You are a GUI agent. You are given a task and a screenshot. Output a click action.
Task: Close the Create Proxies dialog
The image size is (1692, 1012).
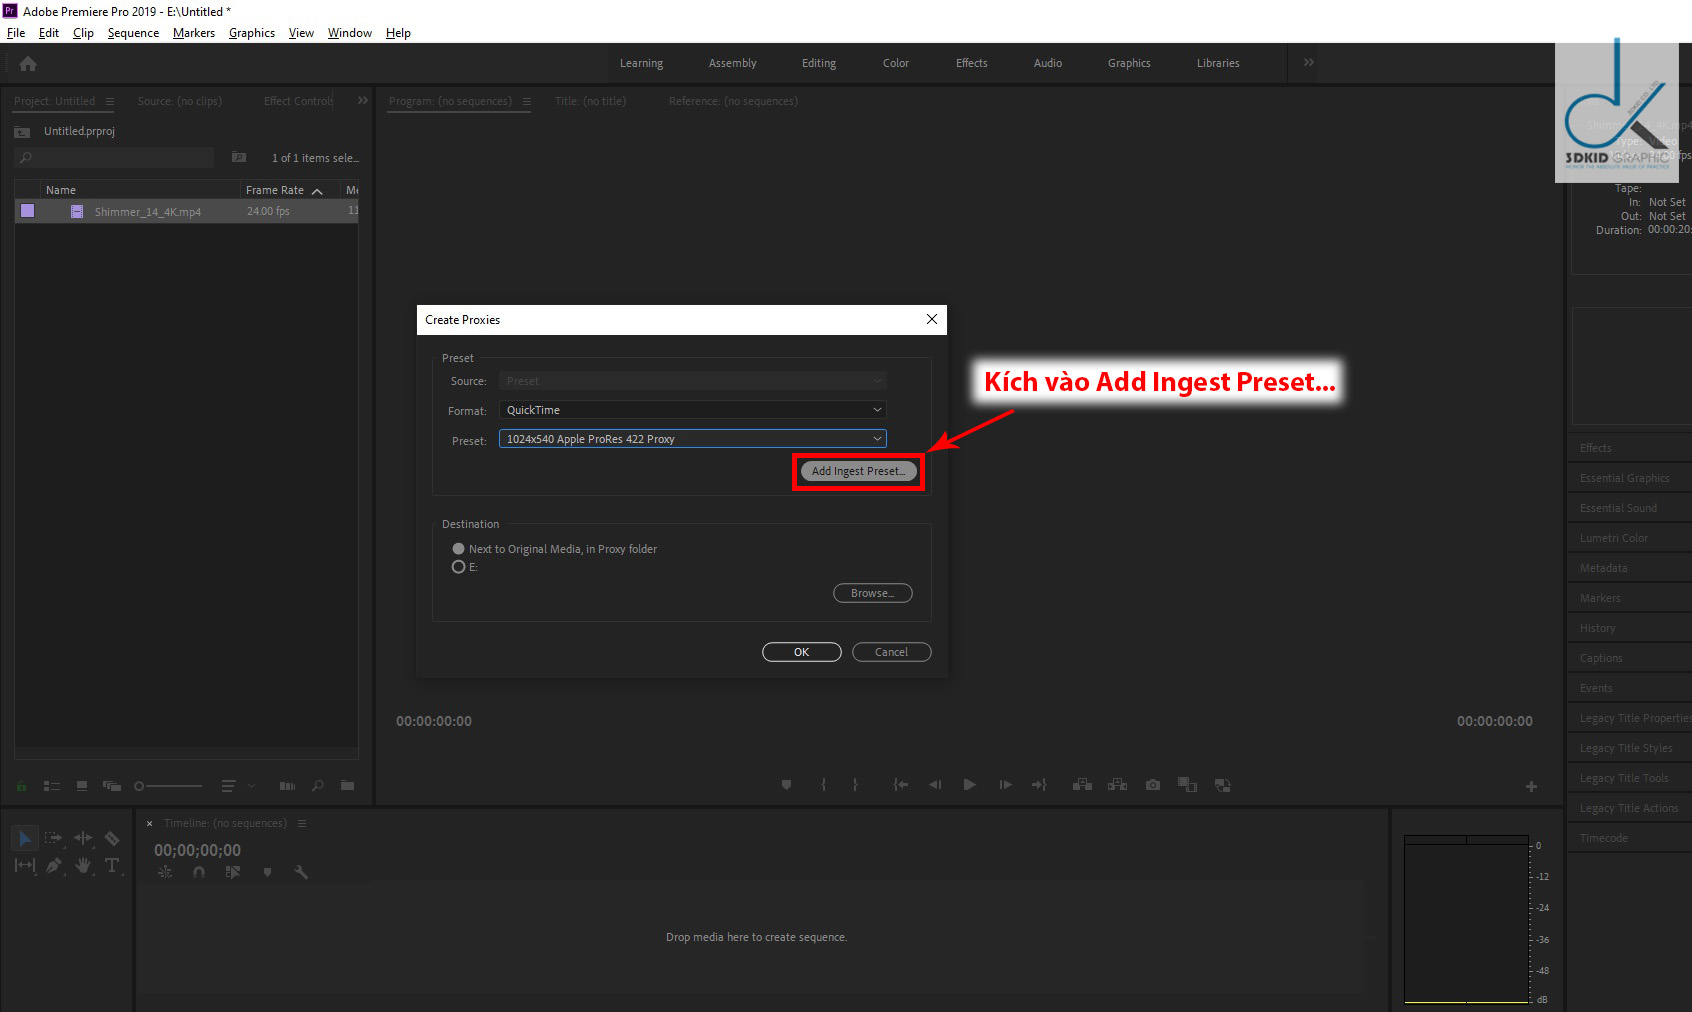point(932,319)
